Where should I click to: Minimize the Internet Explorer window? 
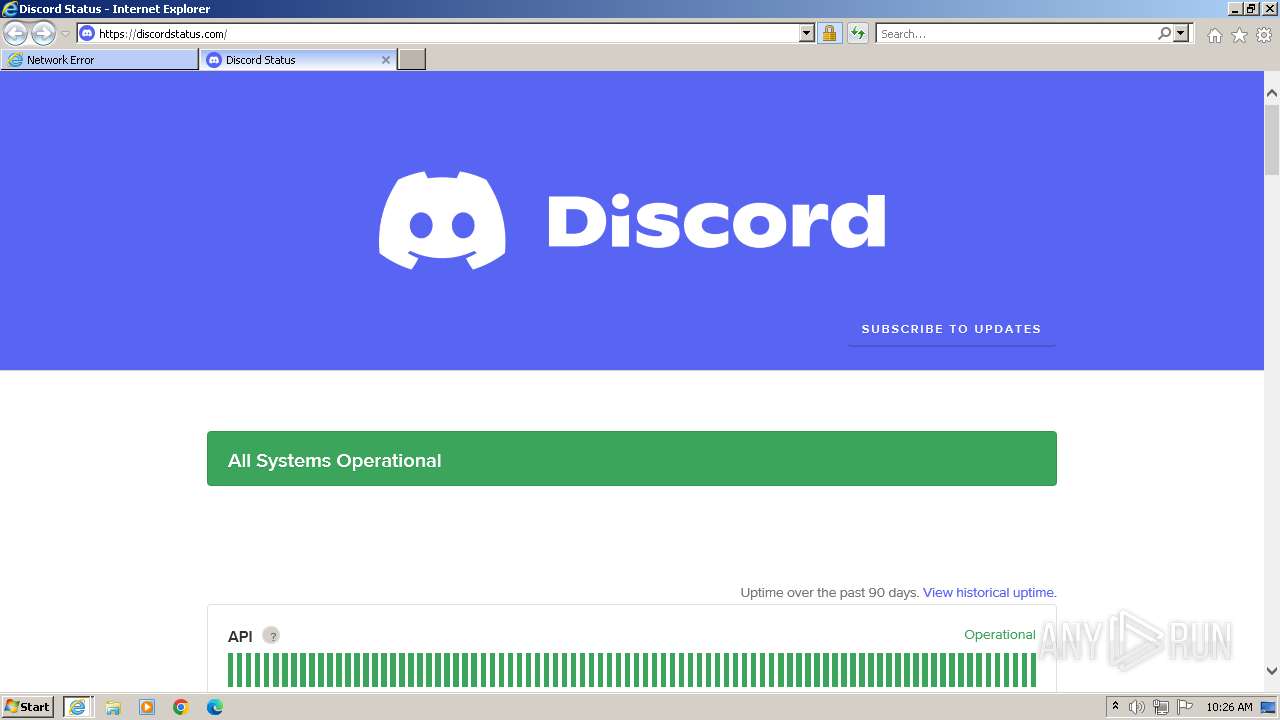point(1234,8)
